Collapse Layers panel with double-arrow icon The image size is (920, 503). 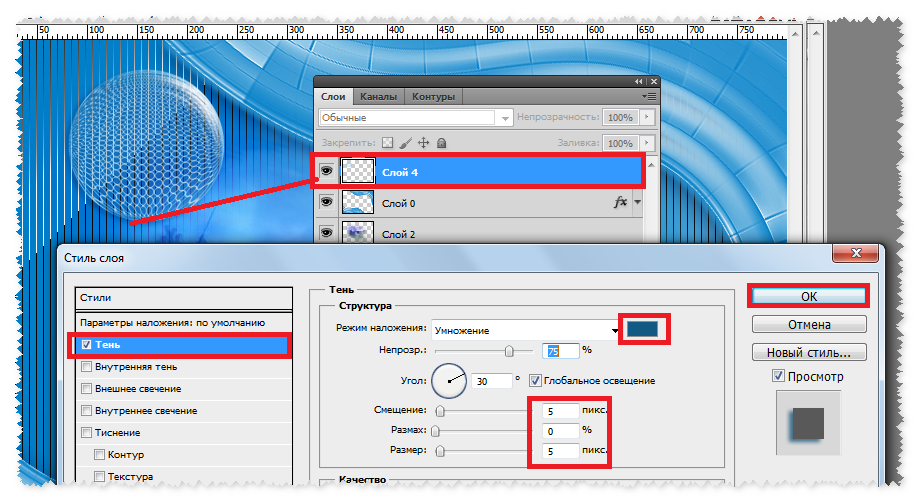click(x=638, y=82)
